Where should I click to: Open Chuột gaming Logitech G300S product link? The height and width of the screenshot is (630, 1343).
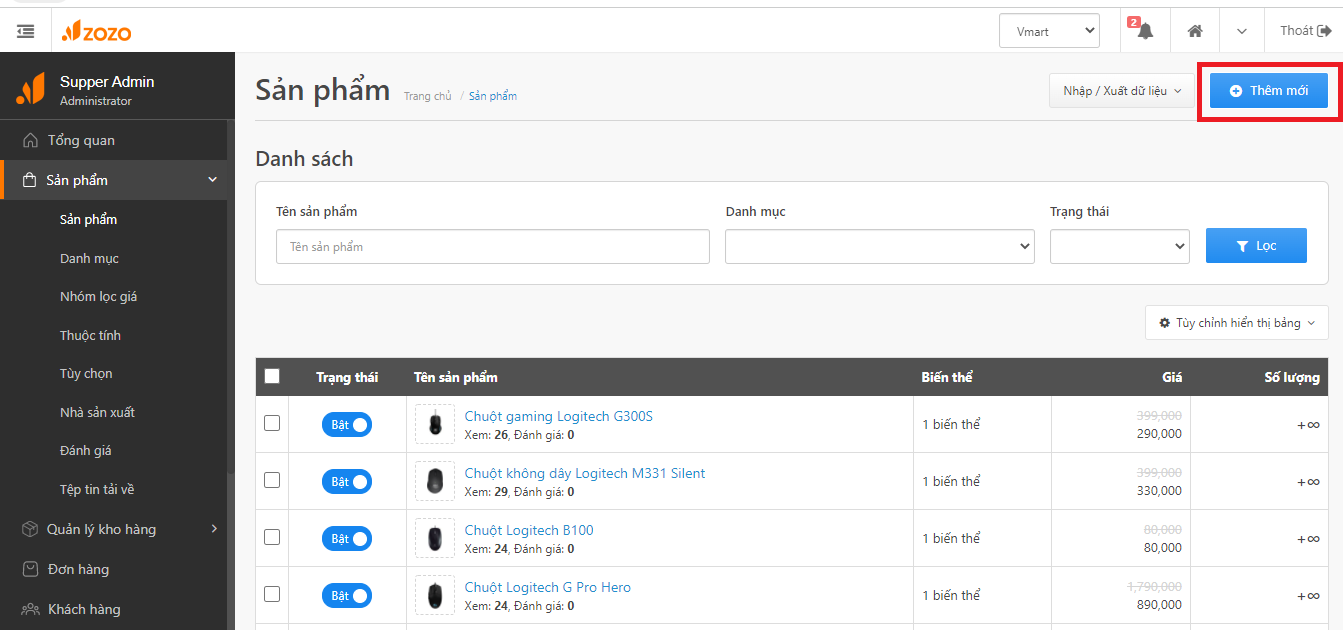(x=559, y=416)
